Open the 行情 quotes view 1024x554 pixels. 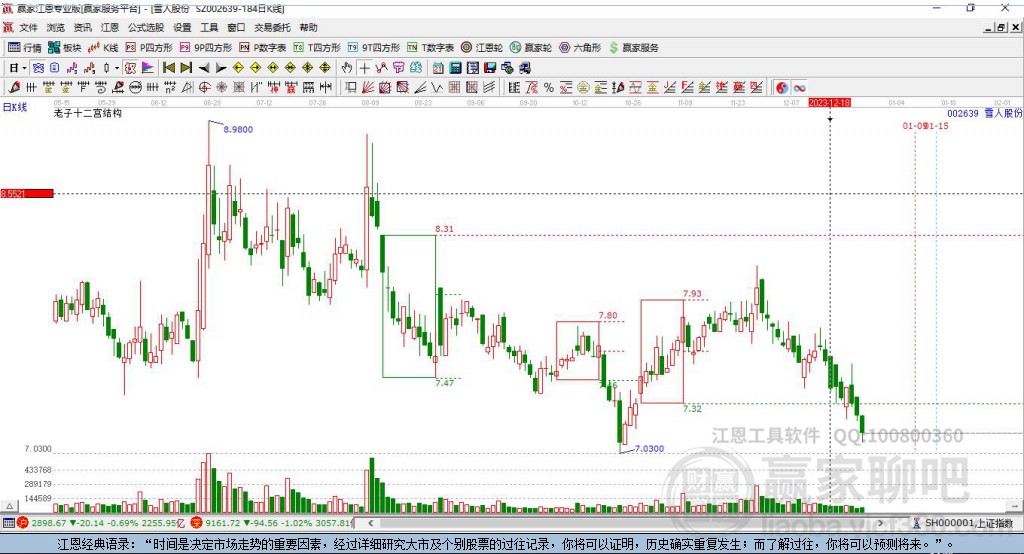[x=24, y=48]
